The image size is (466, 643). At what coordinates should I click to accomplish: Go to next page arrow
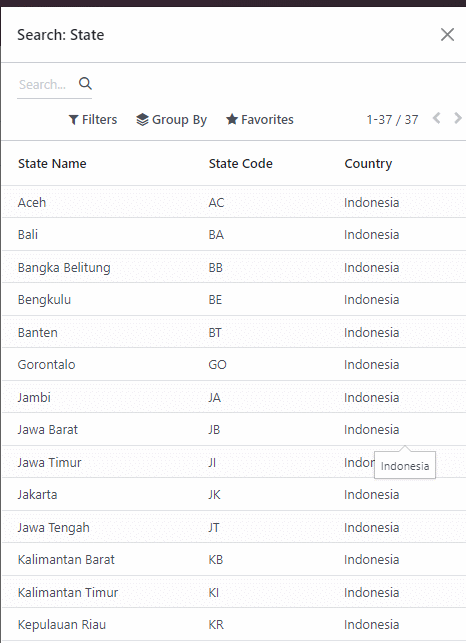[x=458, y=119]
